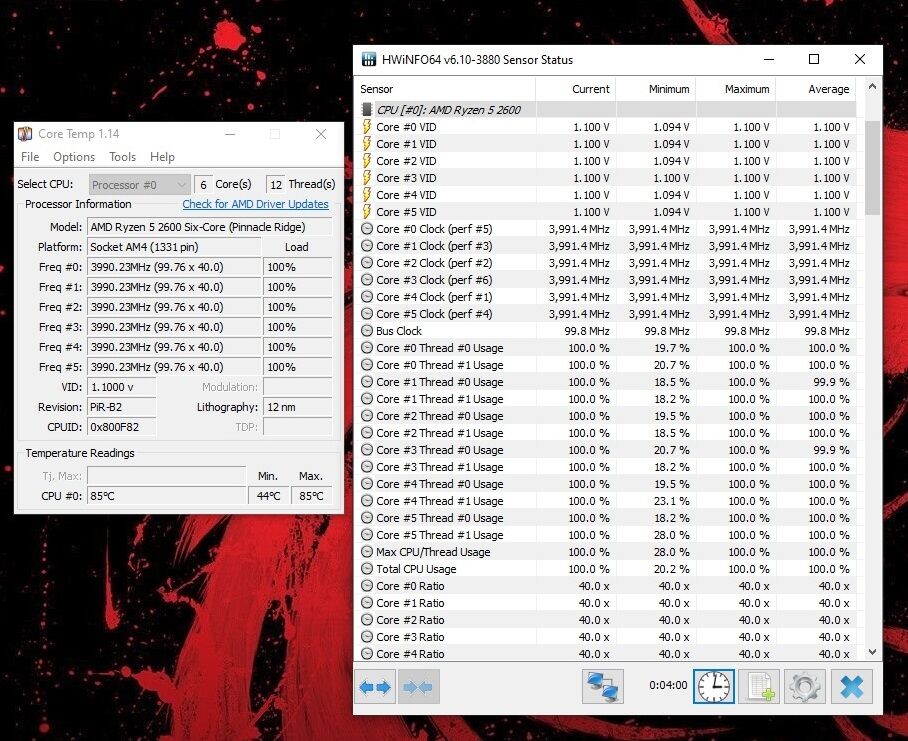This screenshot has width=908, height=741.
Task: Click the elapsed time 0:04:00 readout
Action: coord(668,685)
